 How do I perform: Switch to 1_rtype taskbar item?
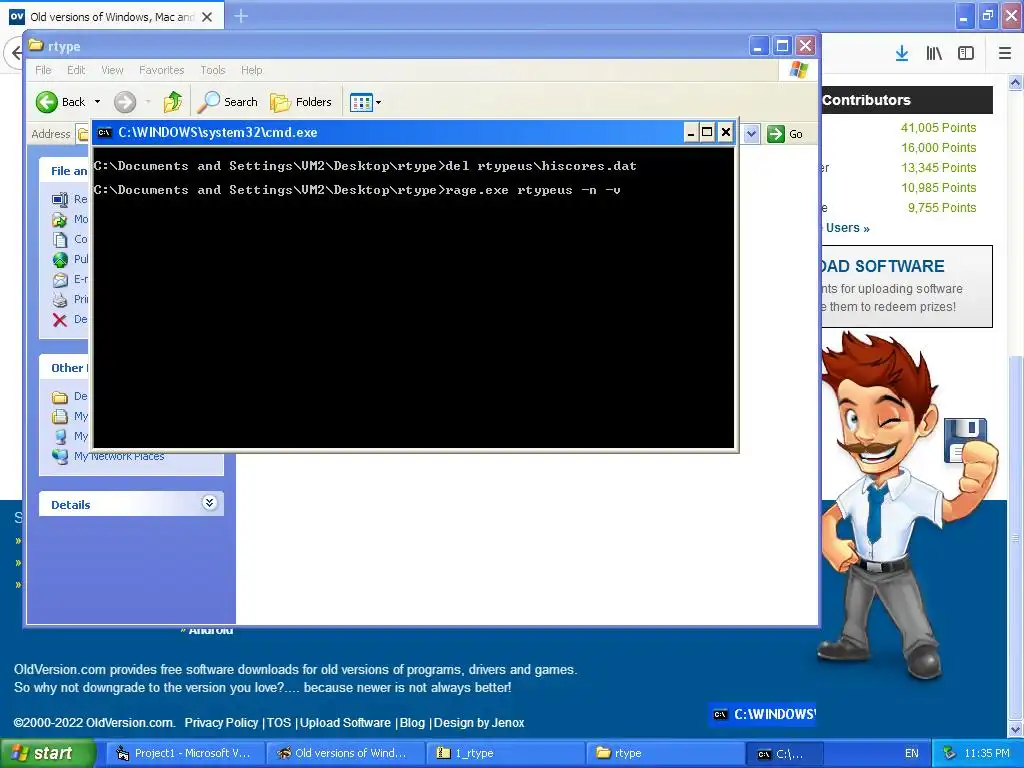tap(505, 754)
